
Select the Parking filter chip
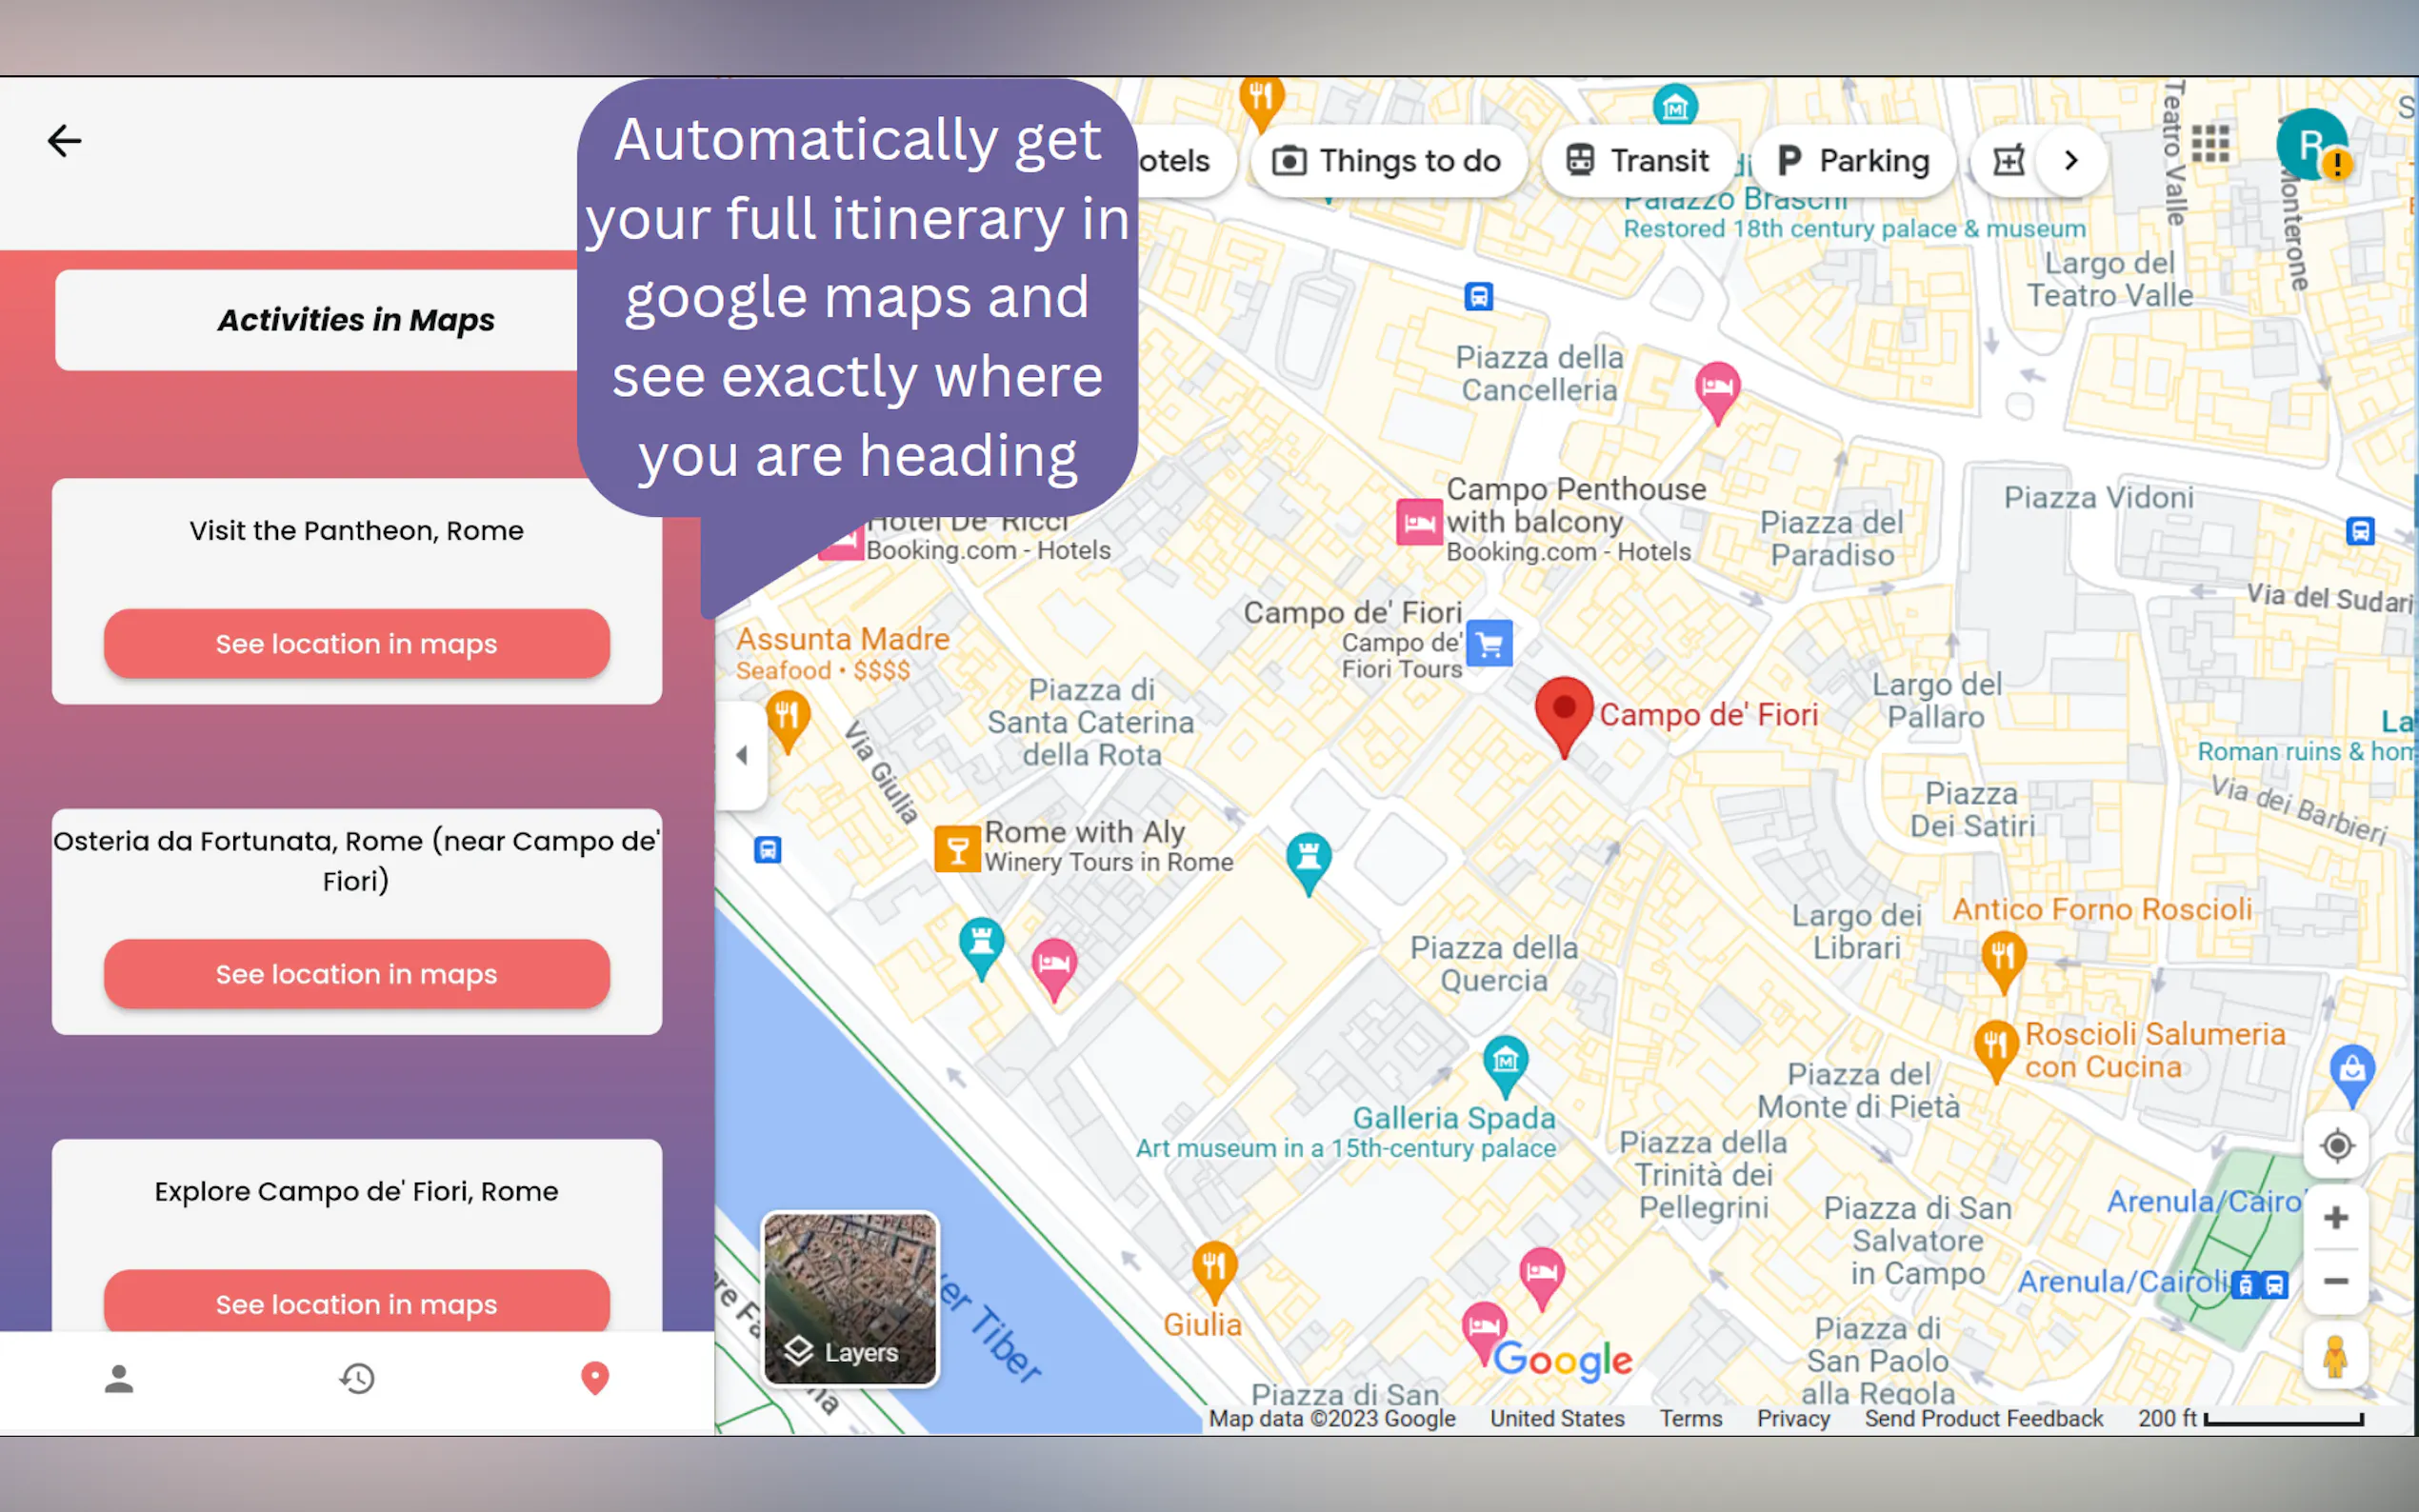1854,161
